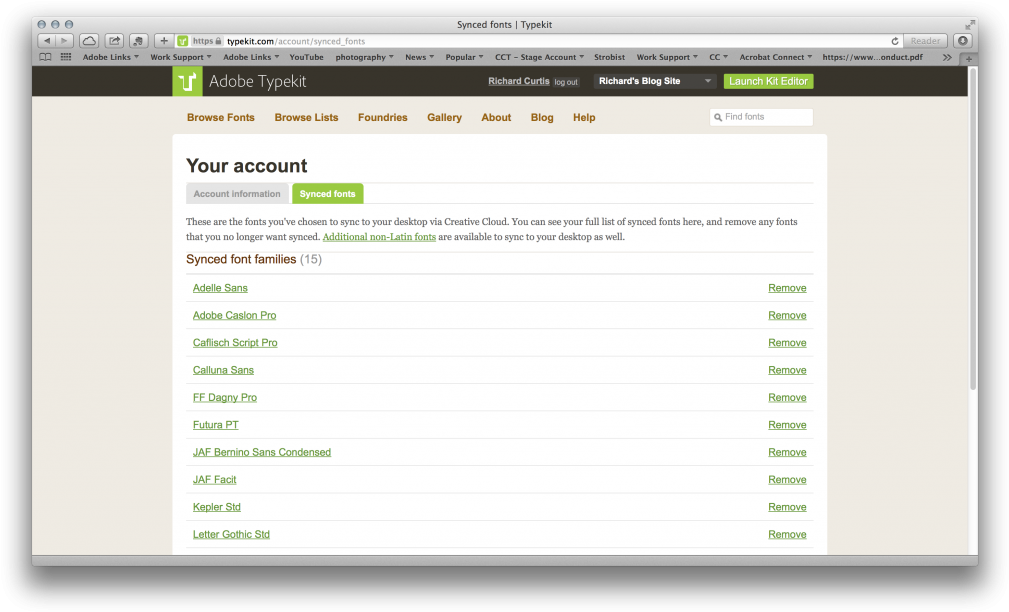Click the Reader button in the address bar
This screenshot has width=1009, height=612.
tap(923, 40)
